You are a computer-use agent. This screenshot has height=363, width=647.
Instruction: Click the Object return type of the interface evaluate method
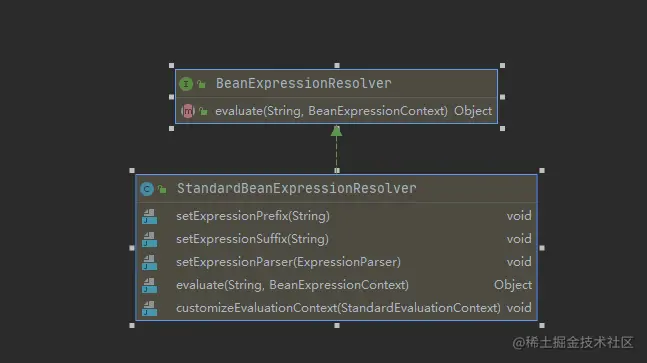coord(473,111)
